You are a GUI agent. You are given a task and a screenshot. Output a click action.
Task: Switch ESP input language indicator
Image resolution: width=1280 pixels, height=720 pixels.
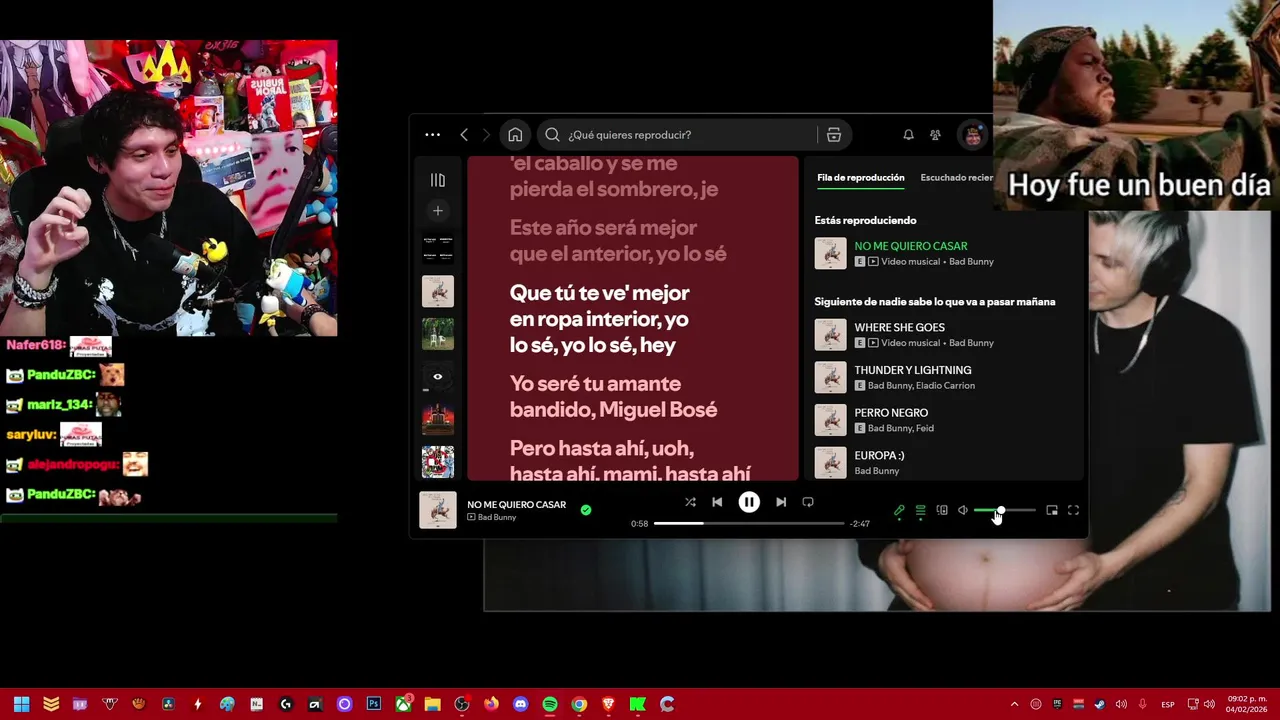(x=1168, y=704)
